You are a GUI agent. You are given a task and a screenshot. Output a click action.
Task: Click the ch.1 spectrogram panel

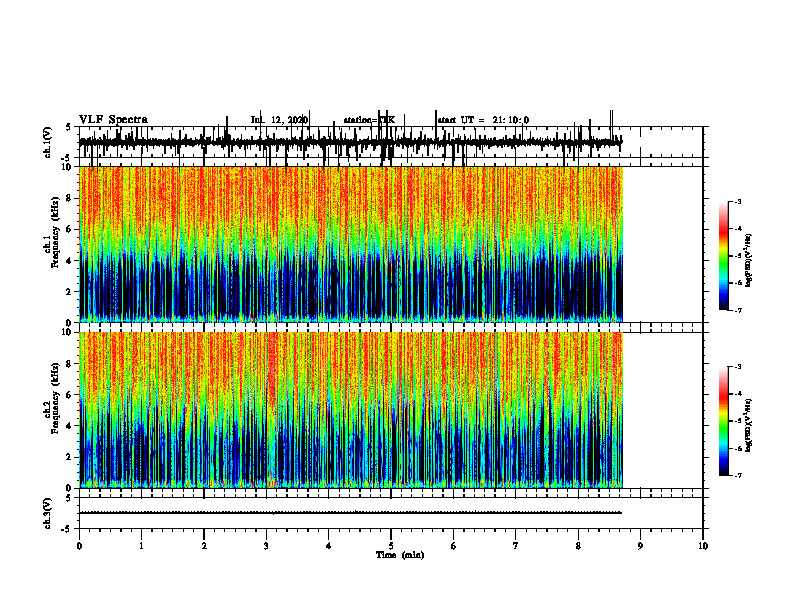tap(351, 244)
